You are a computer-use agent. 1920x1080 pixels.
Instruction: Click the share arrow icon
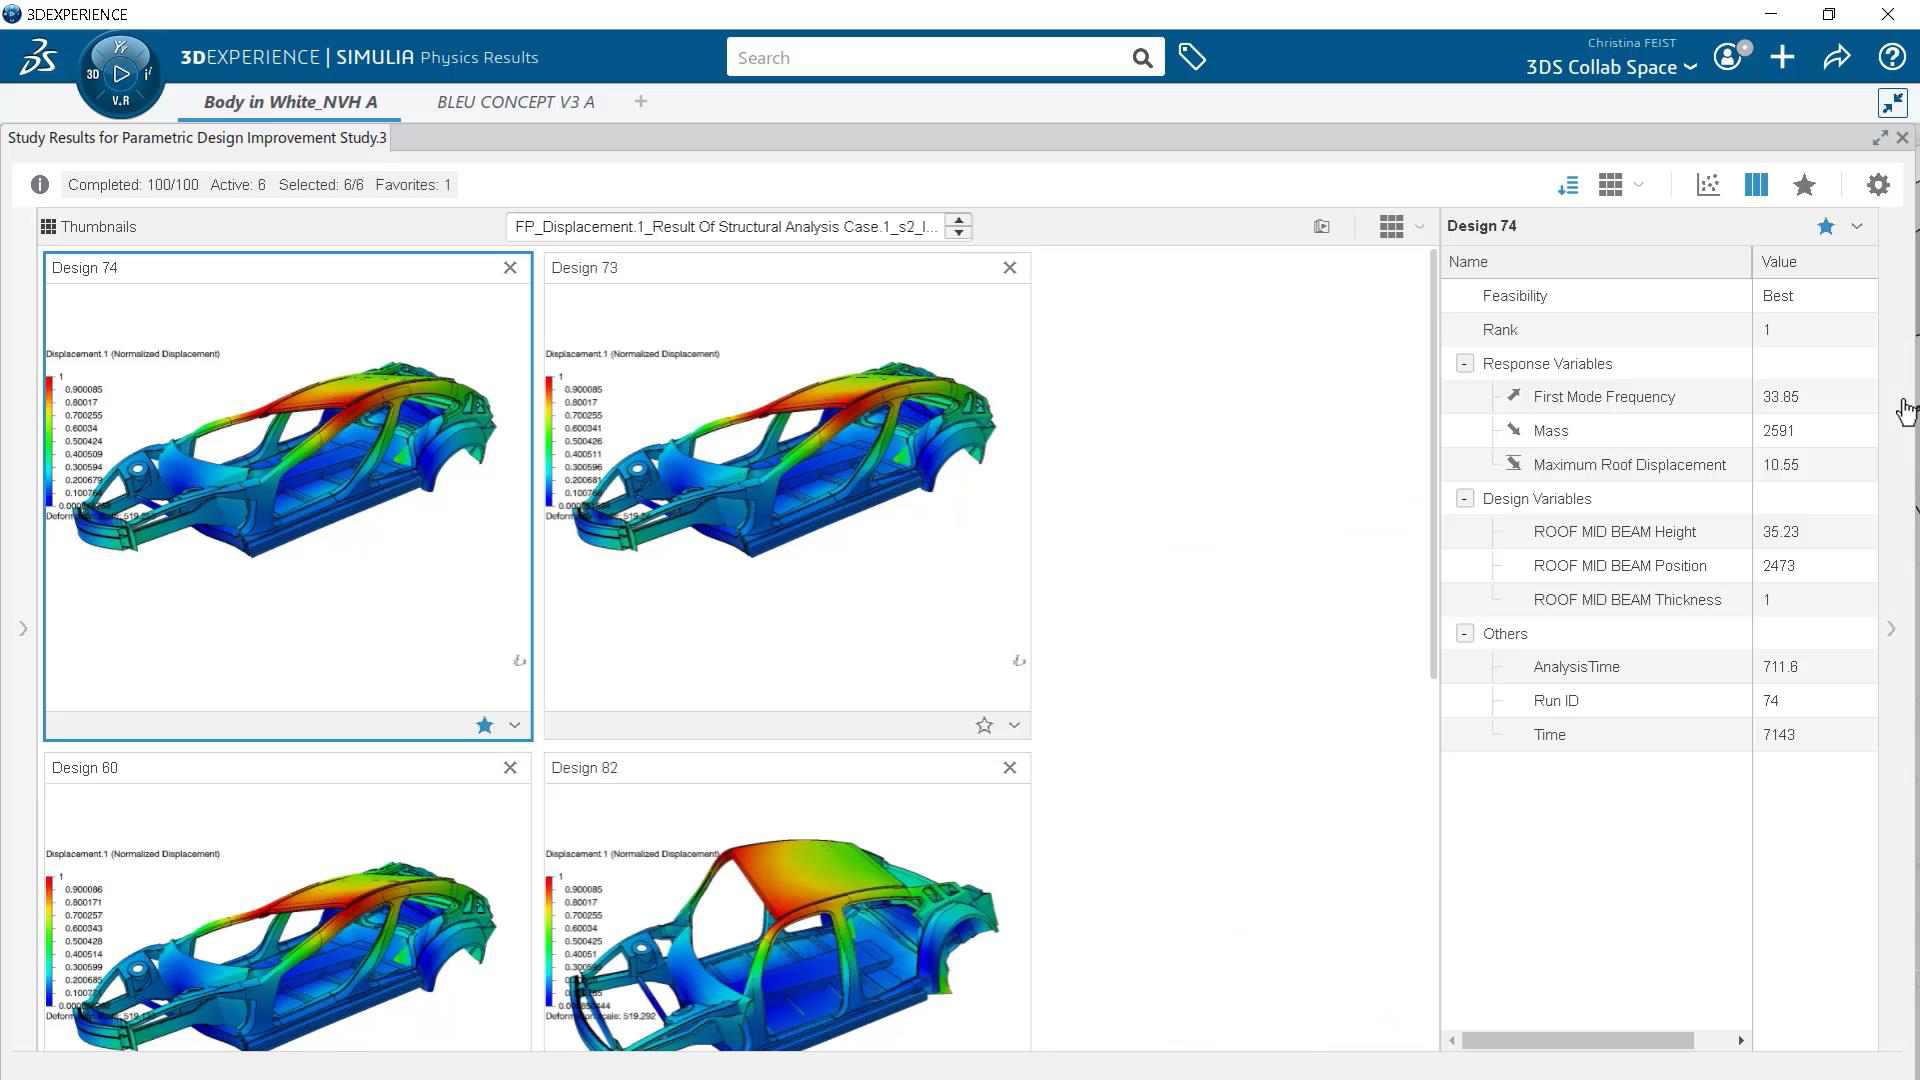point(1837,57)
